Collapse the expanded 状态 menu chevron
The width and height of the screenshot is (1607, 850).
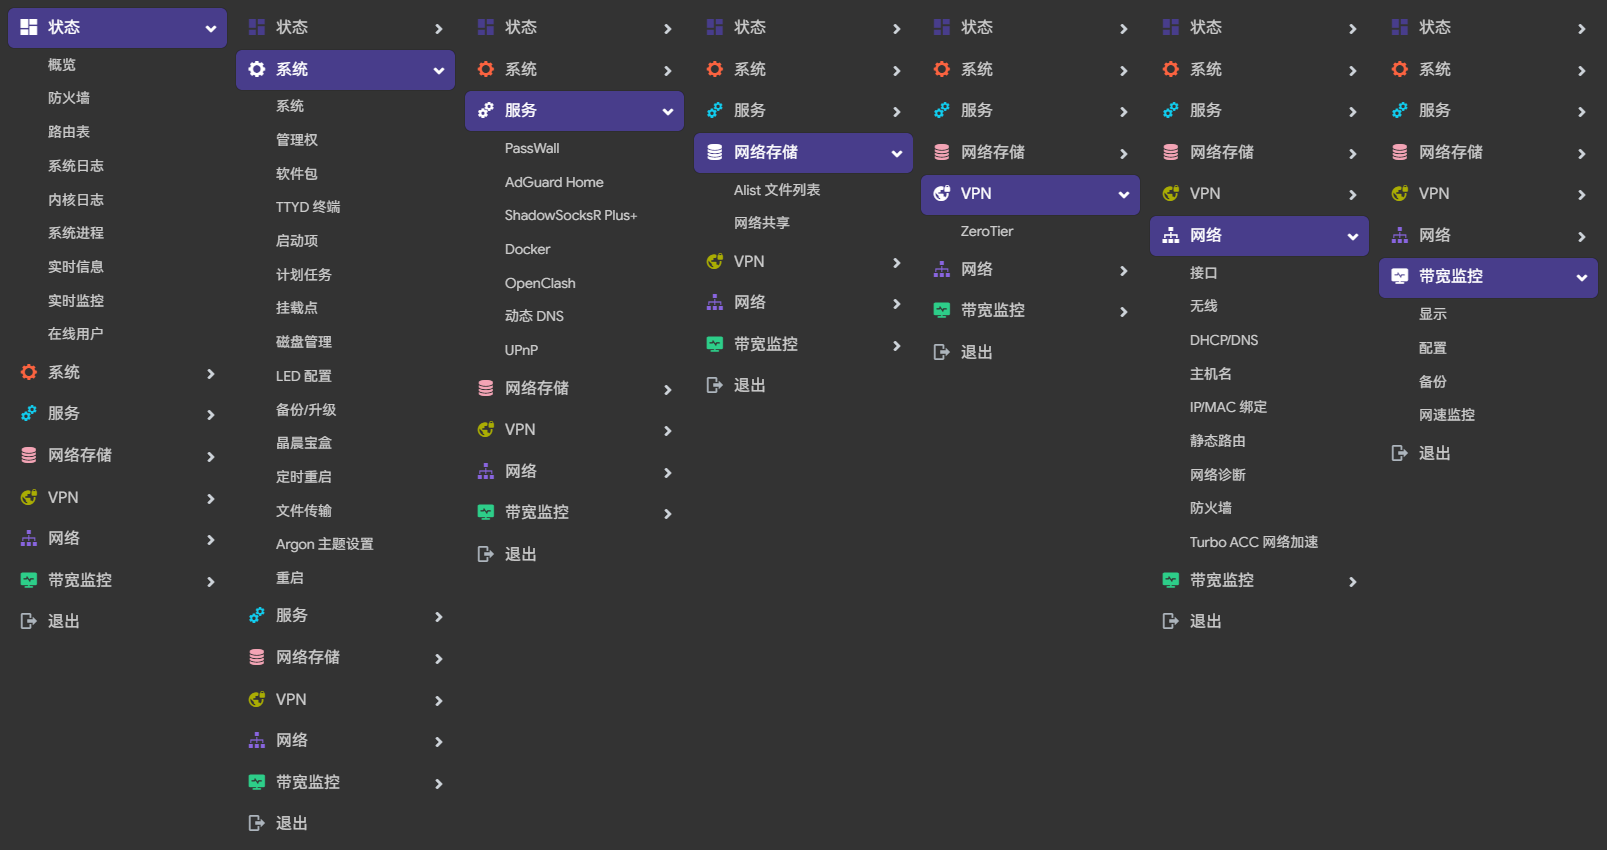click(211, 29)
